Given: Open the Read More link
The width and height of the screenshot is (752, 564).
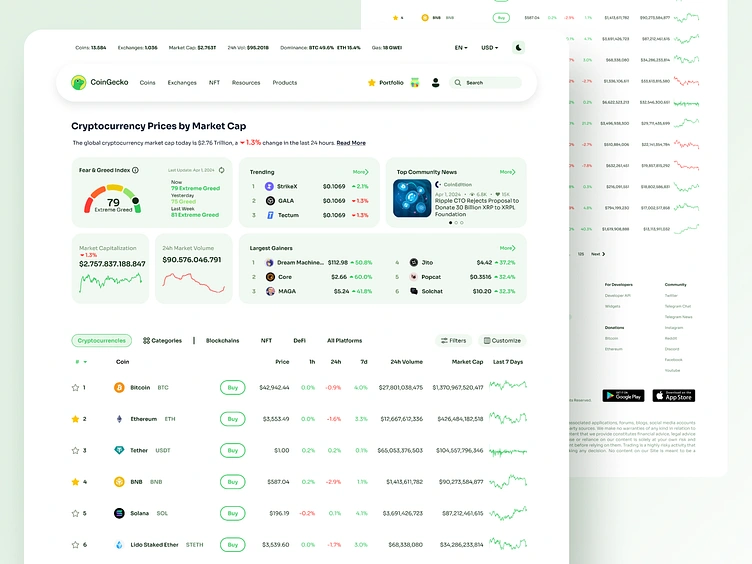Looking at the screenshot, I should (x=351, y=143).
